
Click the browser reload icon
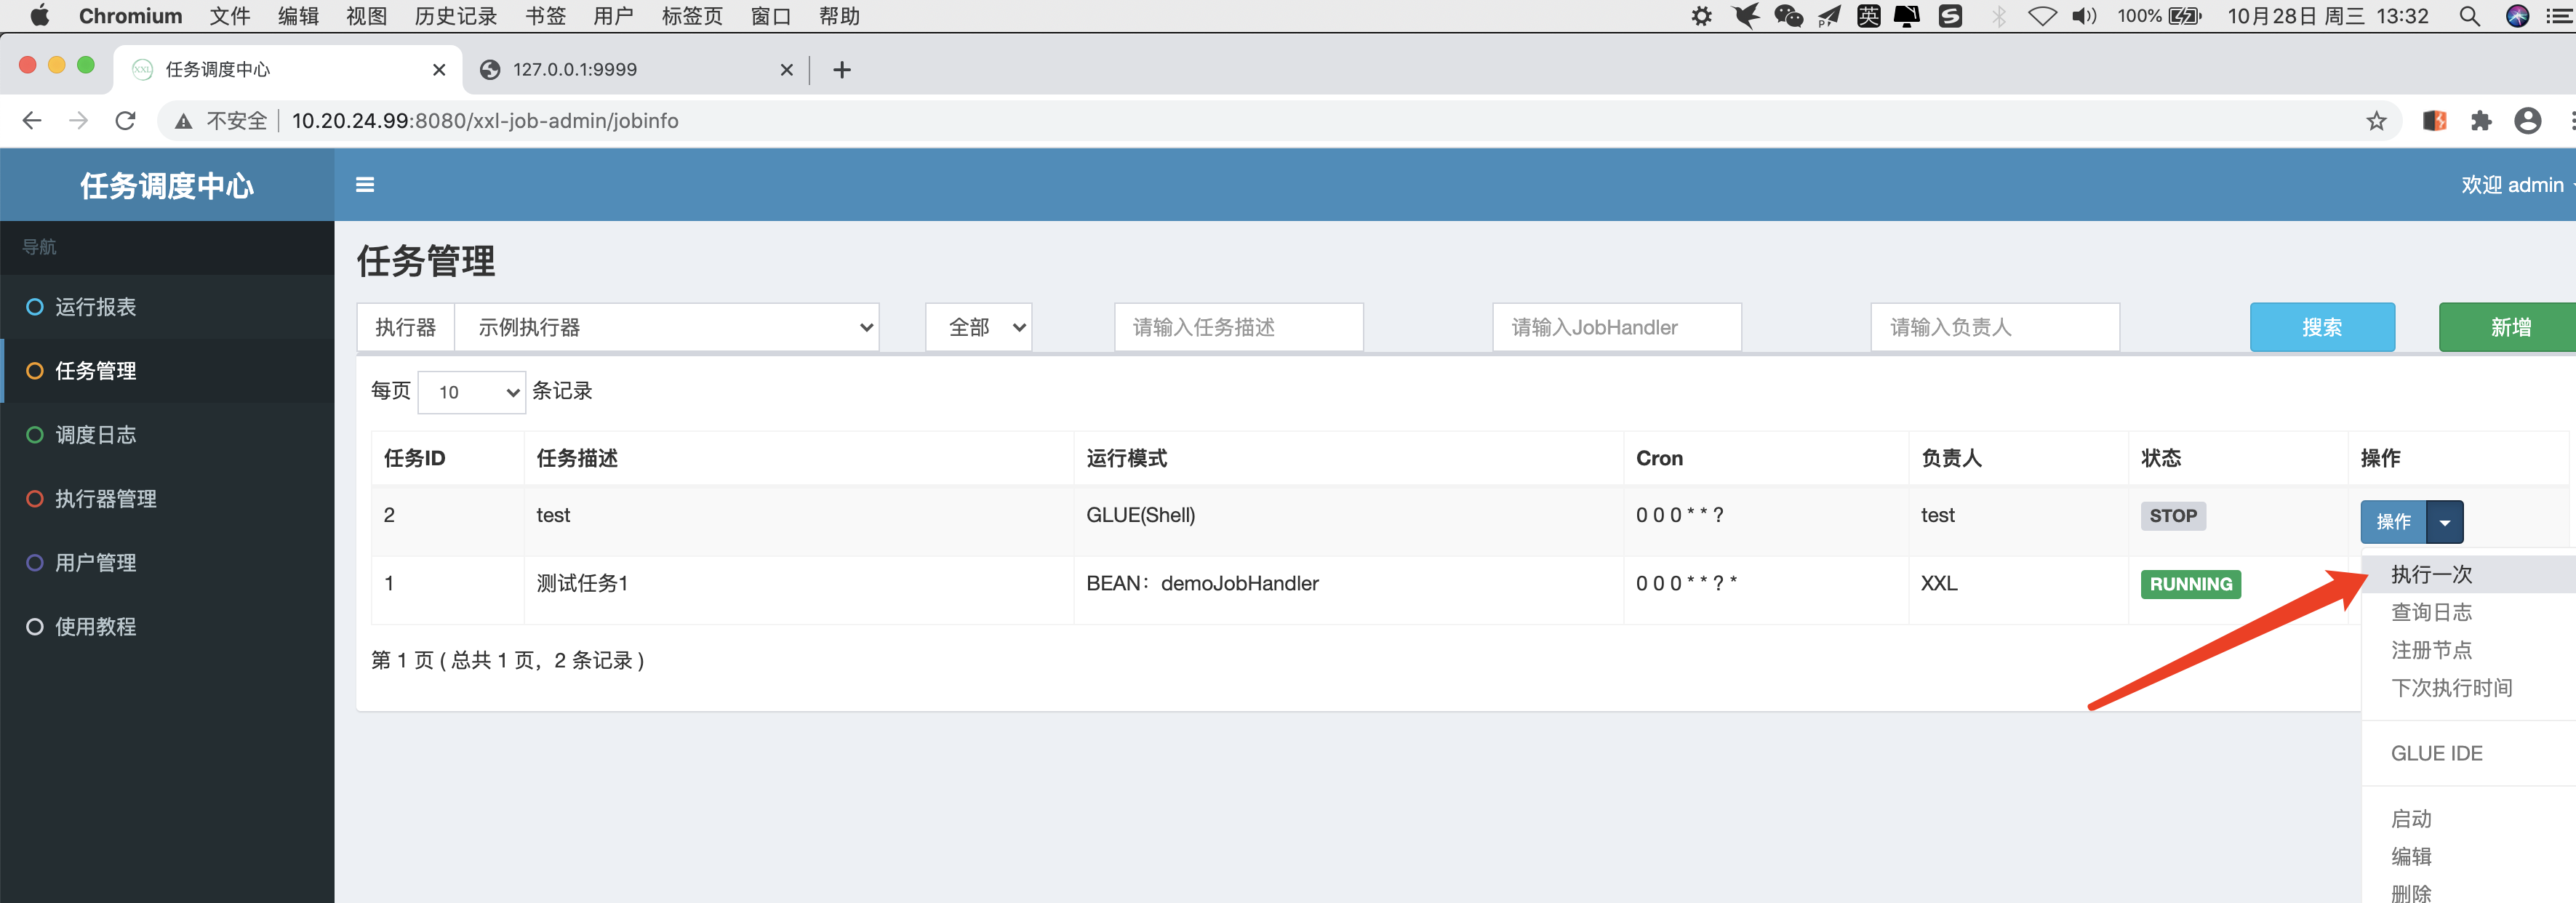125,121
